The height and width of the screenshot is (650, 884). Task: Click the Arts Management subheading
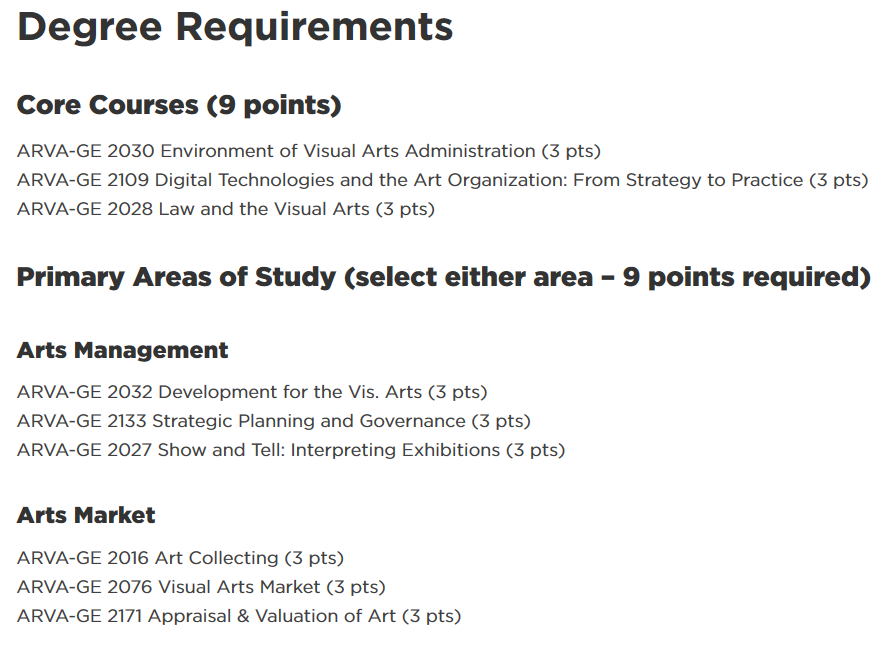(122, 350)
